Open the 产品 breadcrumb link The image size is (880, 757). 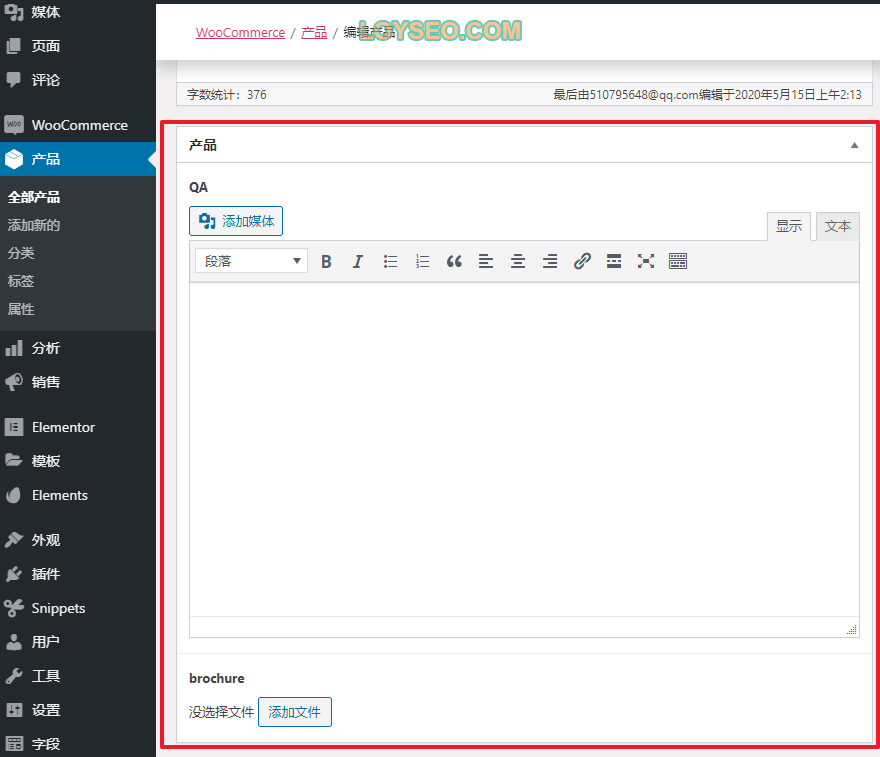[x=314, y=33]
